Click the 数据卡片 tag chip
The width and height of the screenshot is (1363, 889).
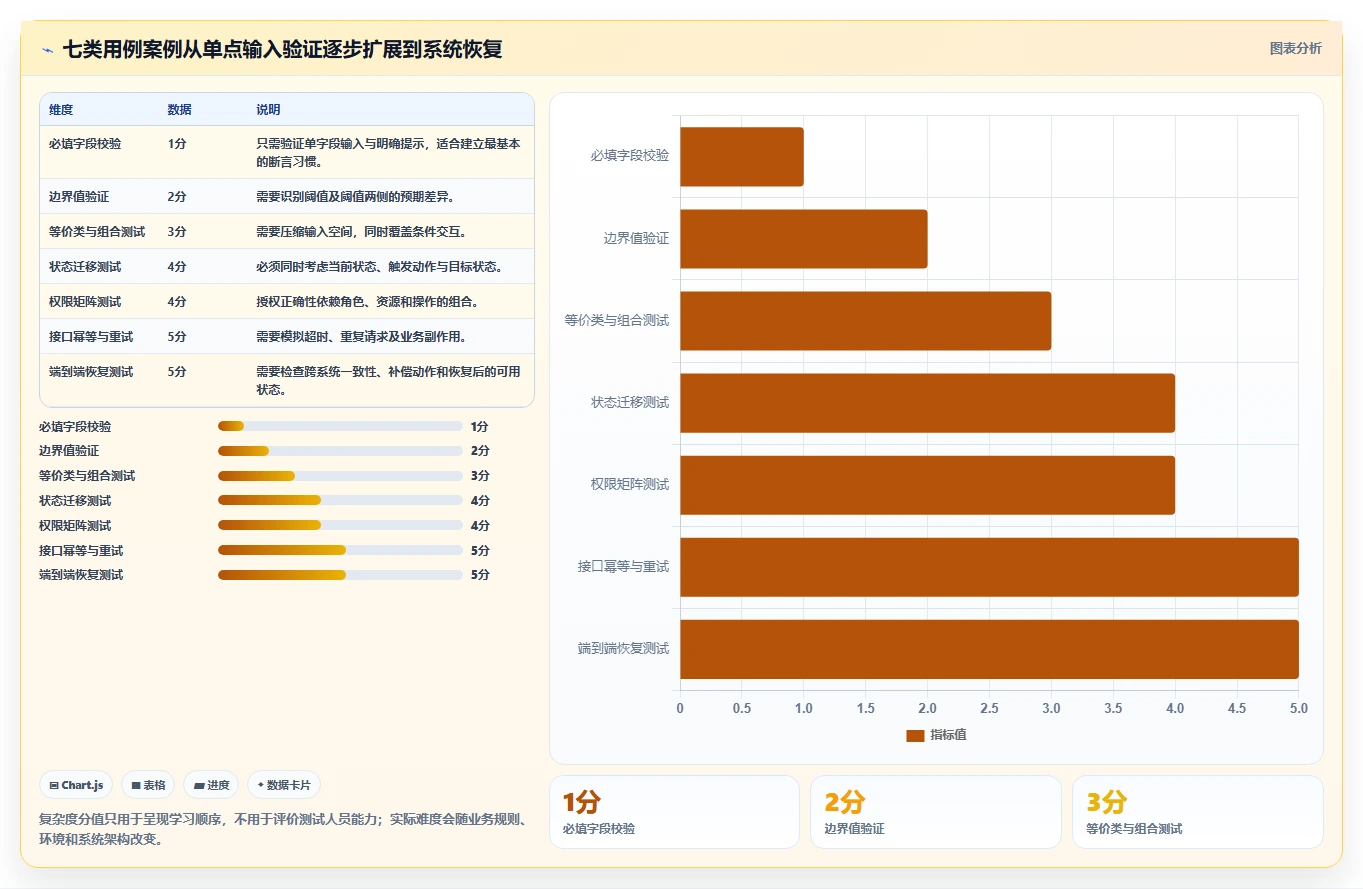tap(284, 785)
